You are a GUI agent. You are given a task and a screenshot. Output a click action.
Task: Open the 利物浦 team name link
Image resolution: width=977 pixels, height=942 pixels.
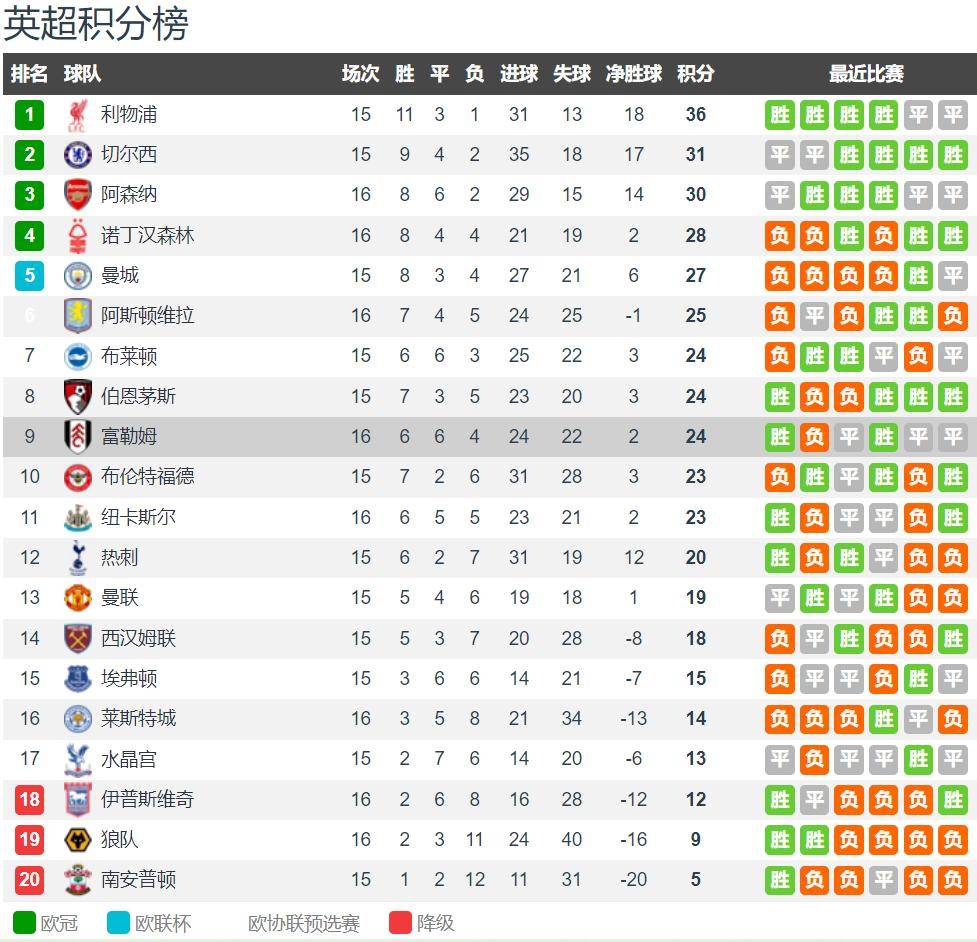pos(129,115)
